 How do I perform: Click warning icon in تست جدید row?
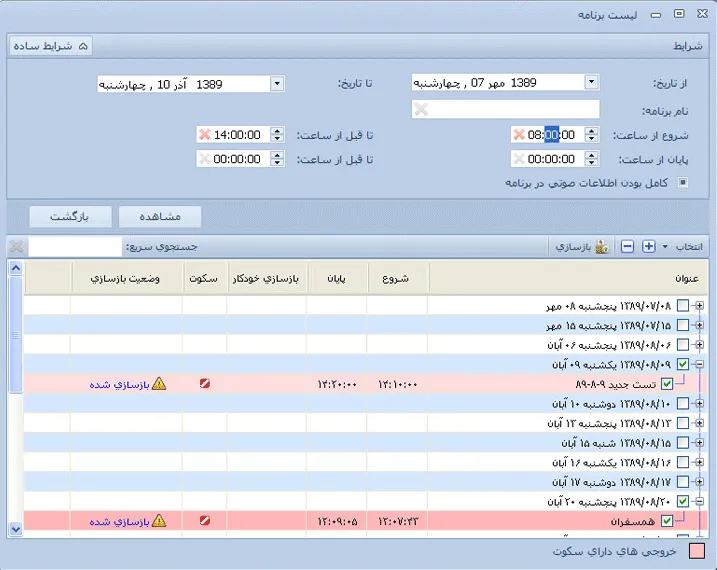[x=159, y=384]
